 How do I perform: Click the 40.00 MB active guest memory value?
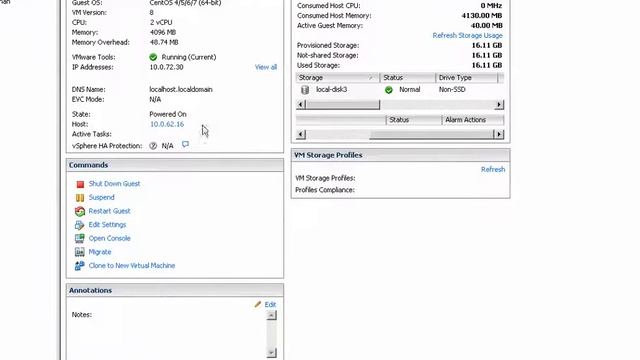pos(487,25)
